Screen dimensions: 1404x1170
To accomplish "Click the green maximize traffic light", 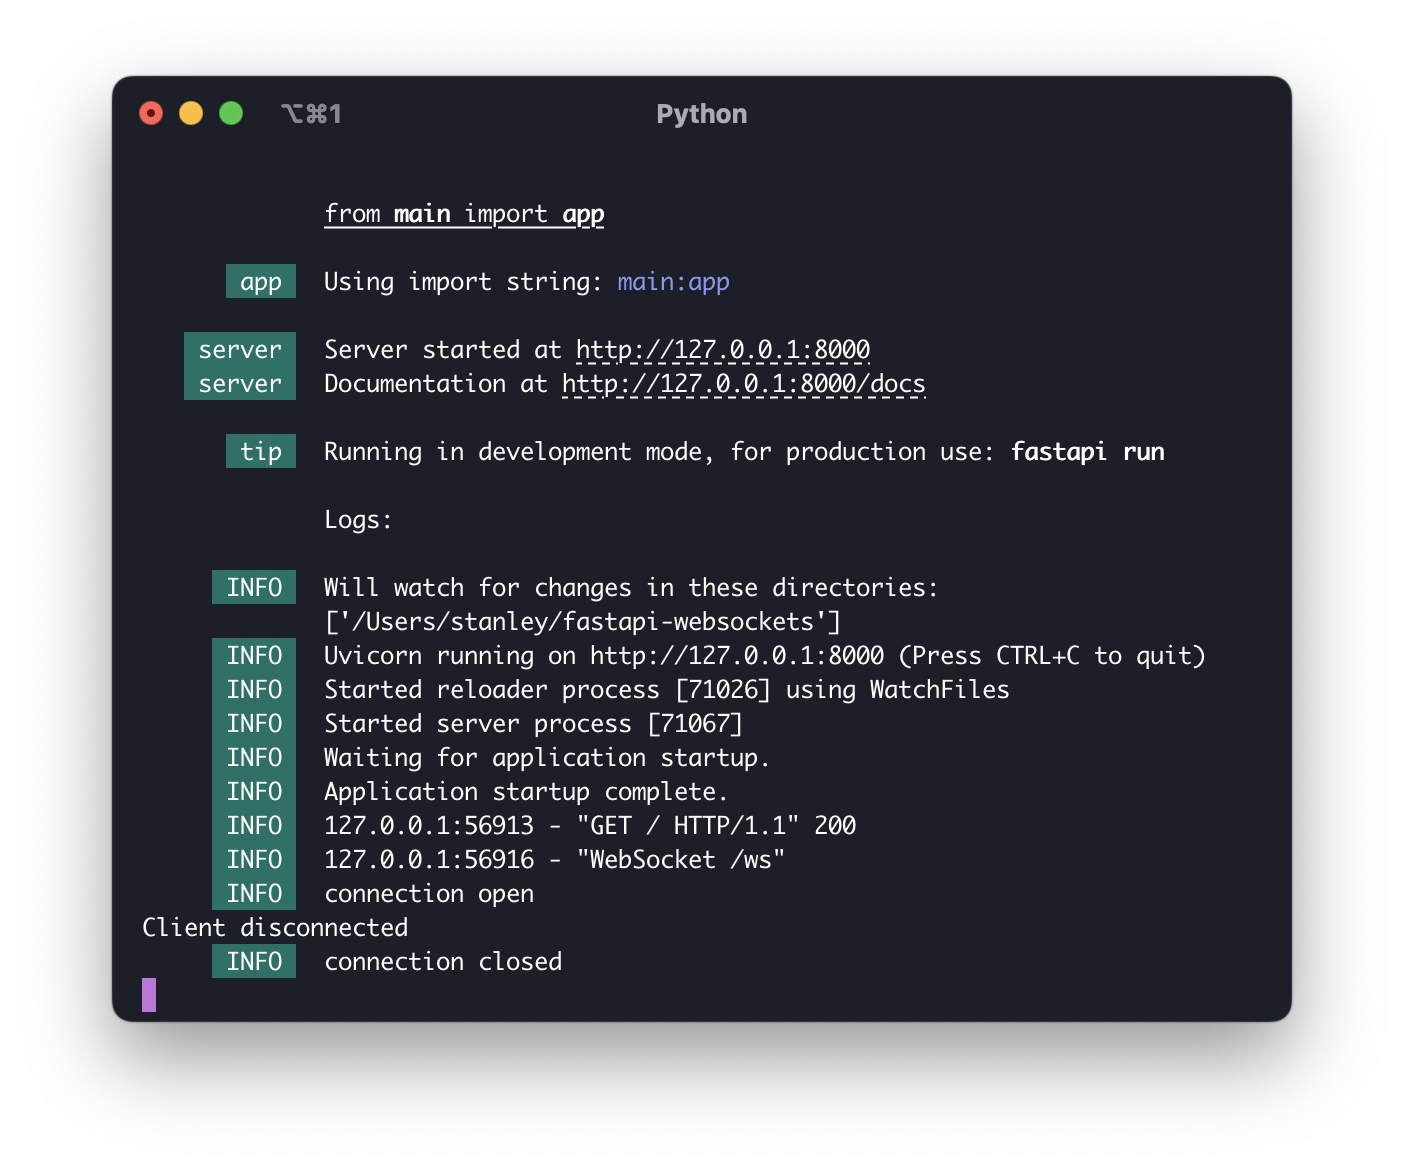I will pos(231,113).
